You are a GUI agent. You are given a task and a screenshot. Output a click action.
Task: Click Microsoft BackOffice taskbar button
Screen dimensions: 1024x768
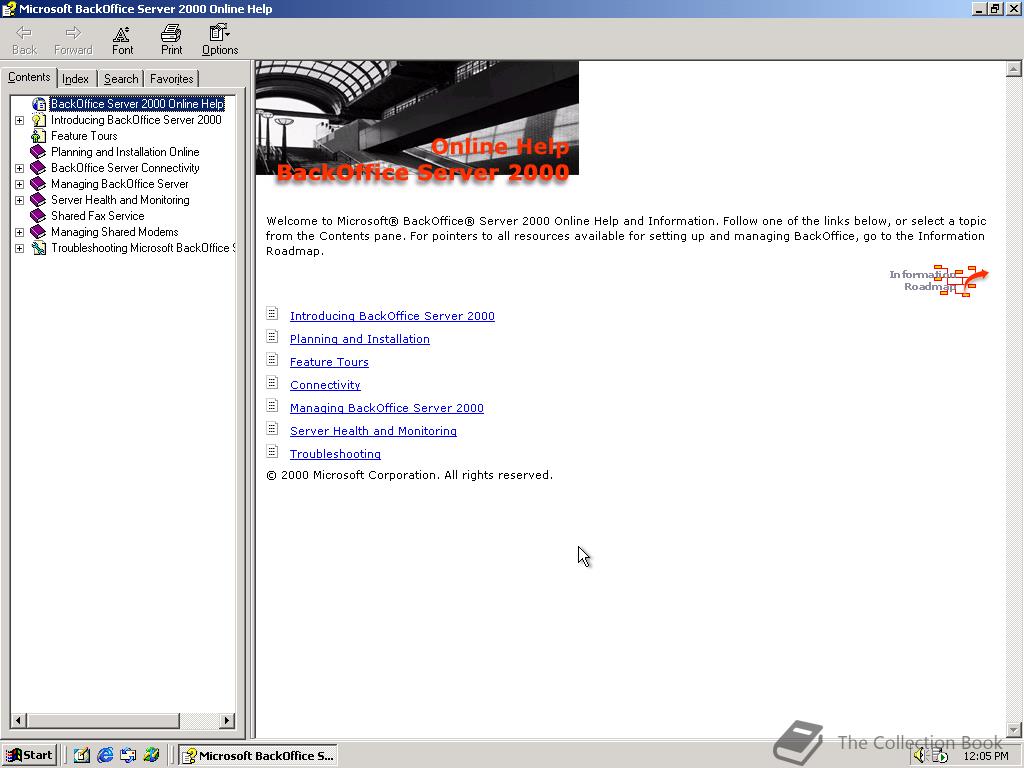(x=259, y=756)
